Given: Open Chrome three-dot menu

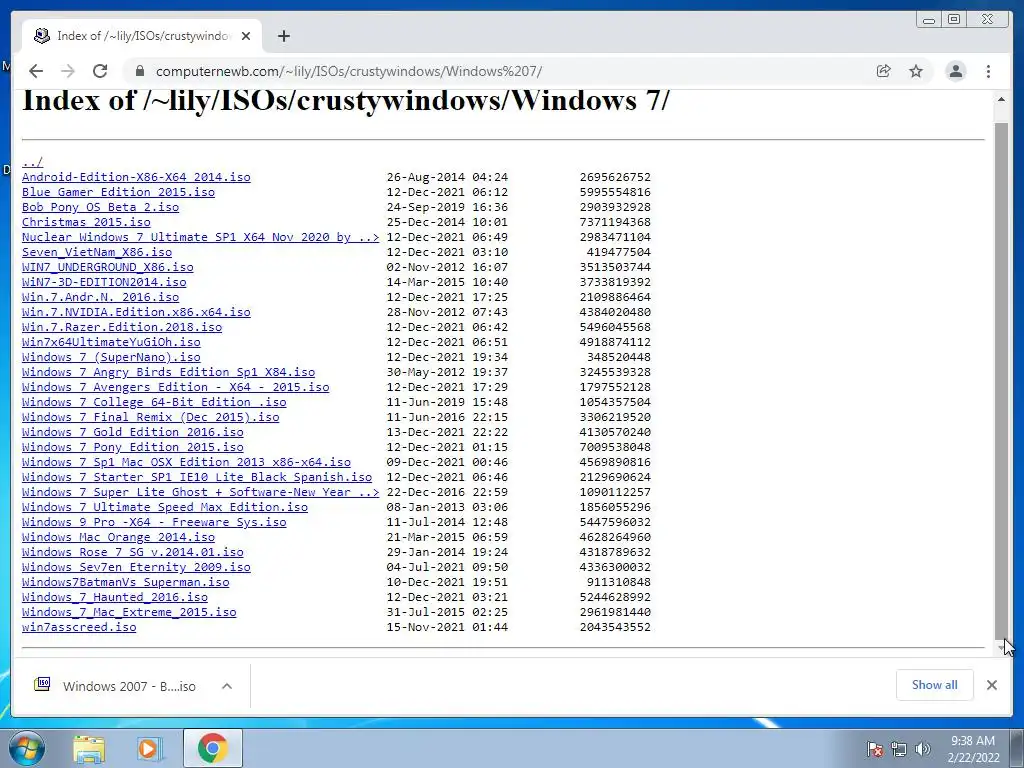Looking at the screenshot, I should pyautogui.click(x=988, y=71).
